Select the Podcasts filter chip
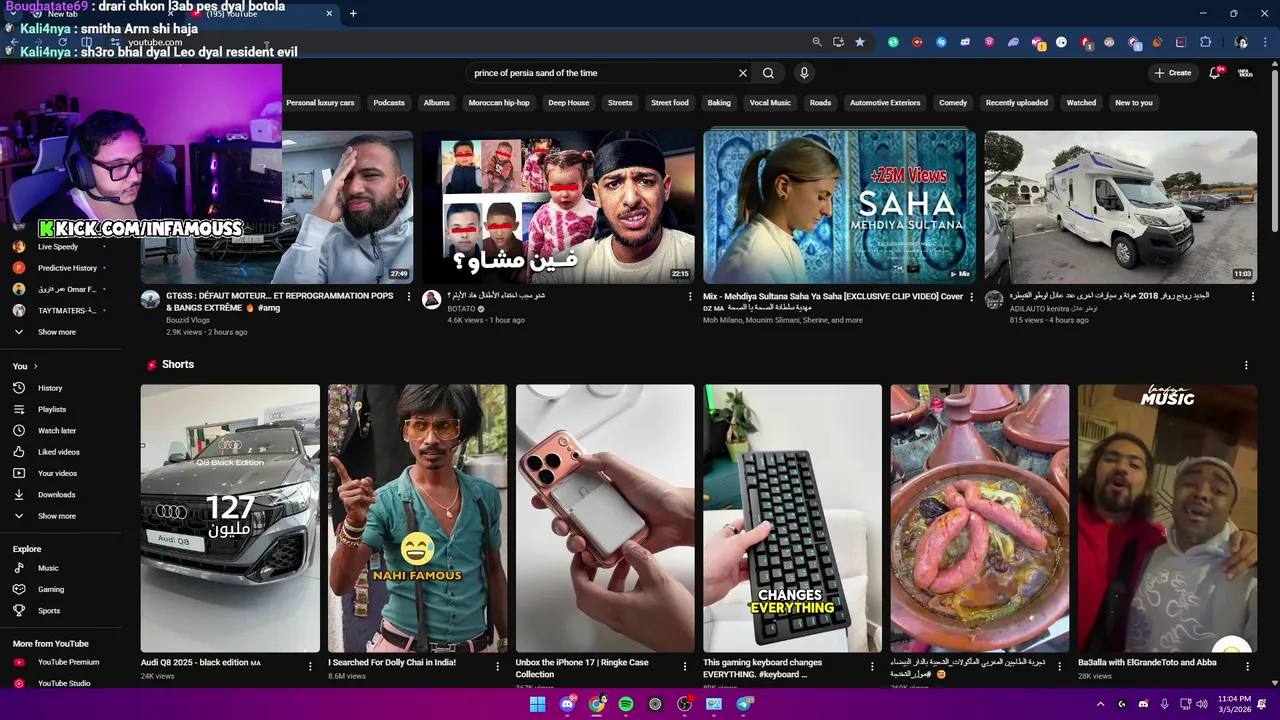 389,103
